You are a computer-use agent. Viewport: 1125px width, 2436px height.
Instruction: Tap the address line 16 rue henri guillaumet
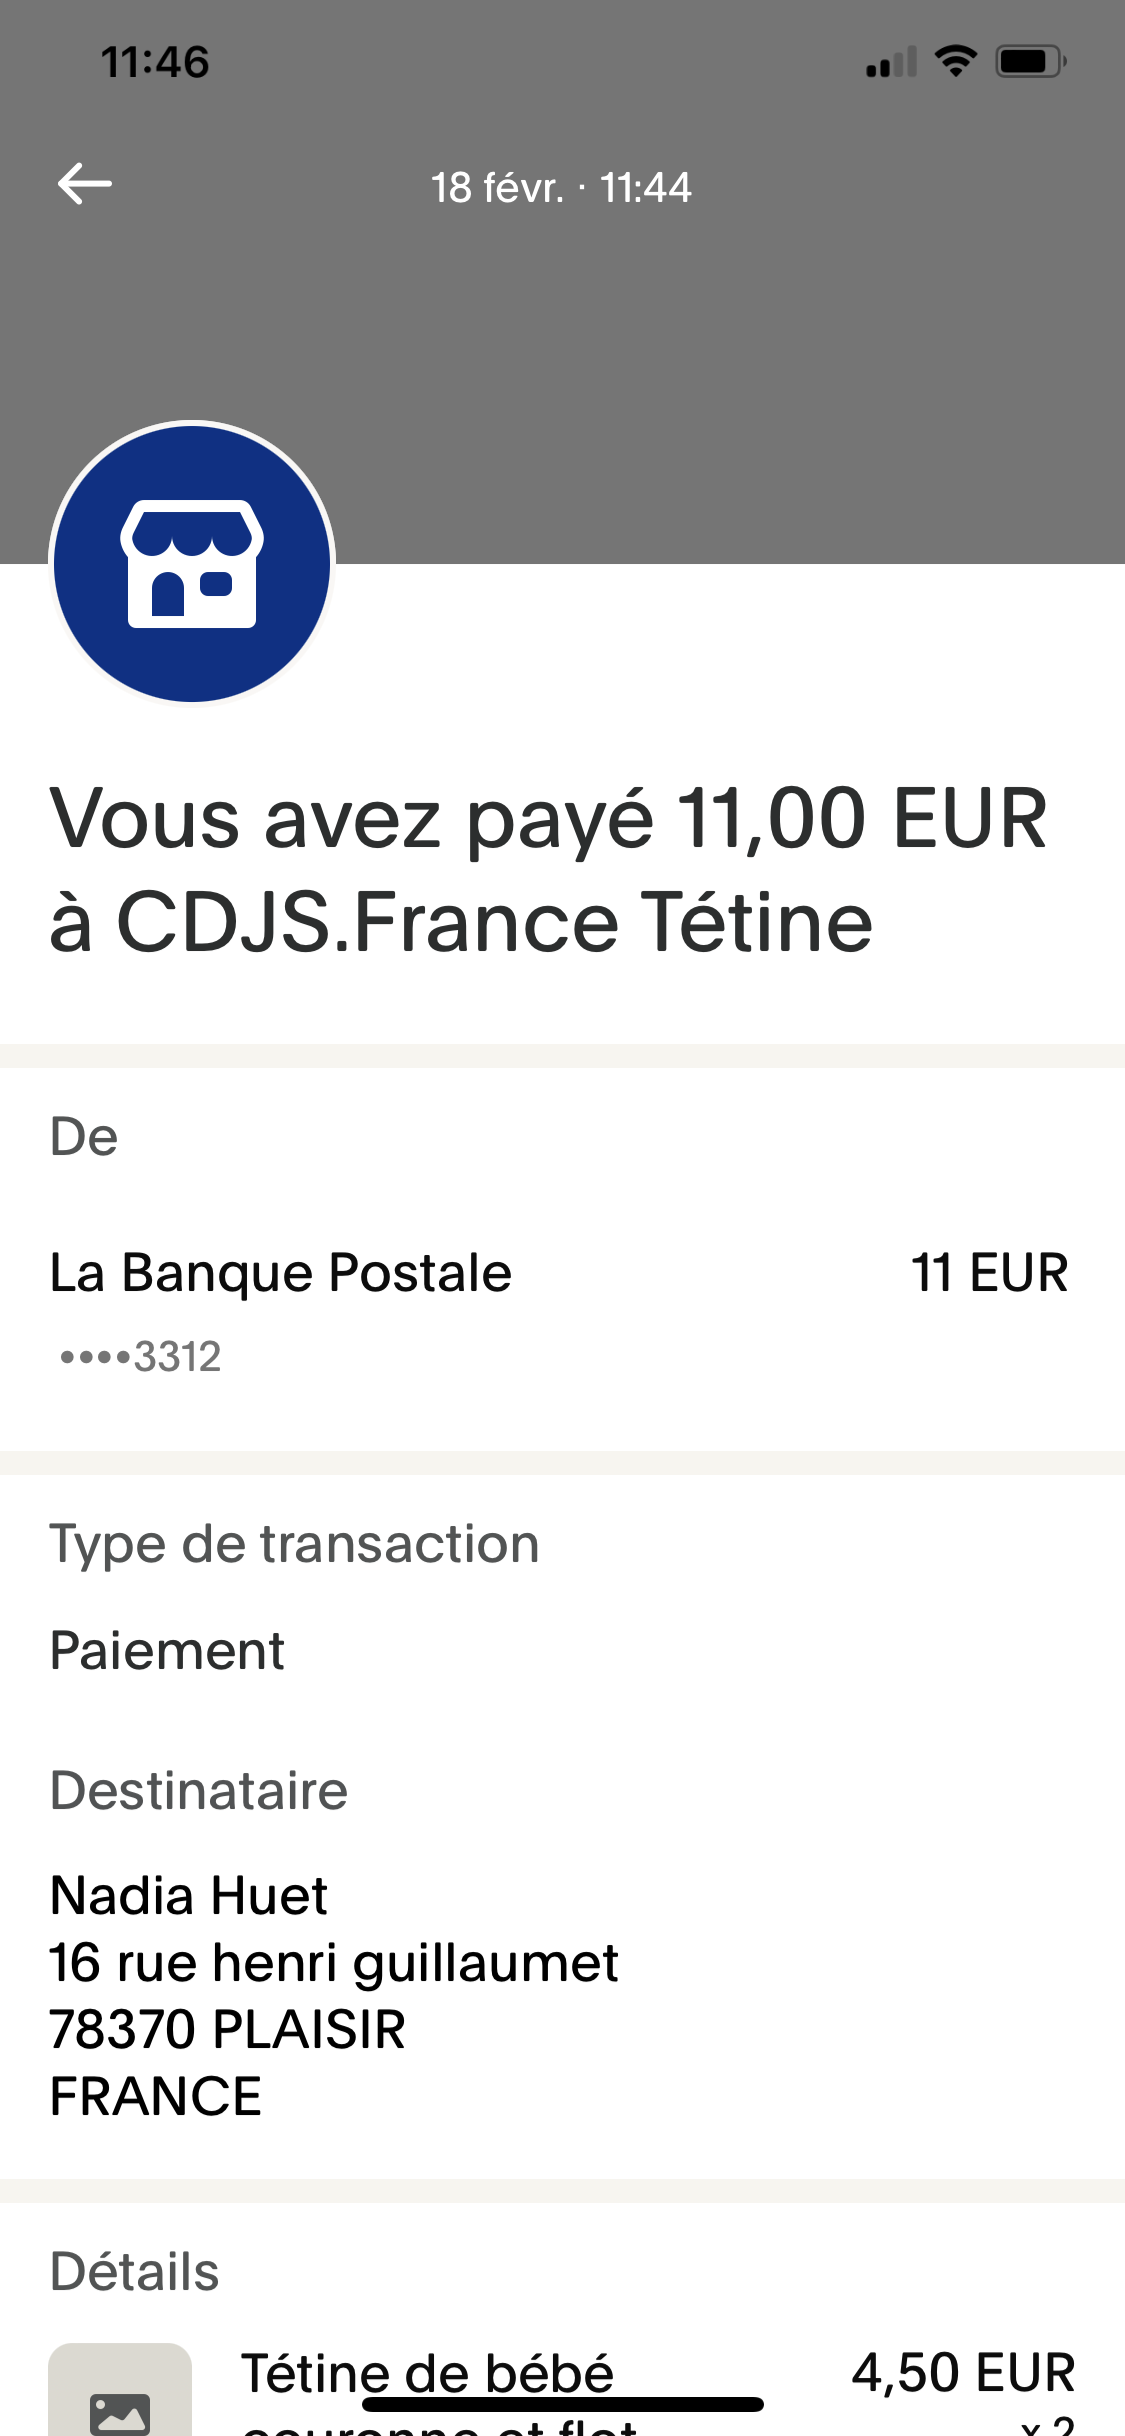point(334,1962)
